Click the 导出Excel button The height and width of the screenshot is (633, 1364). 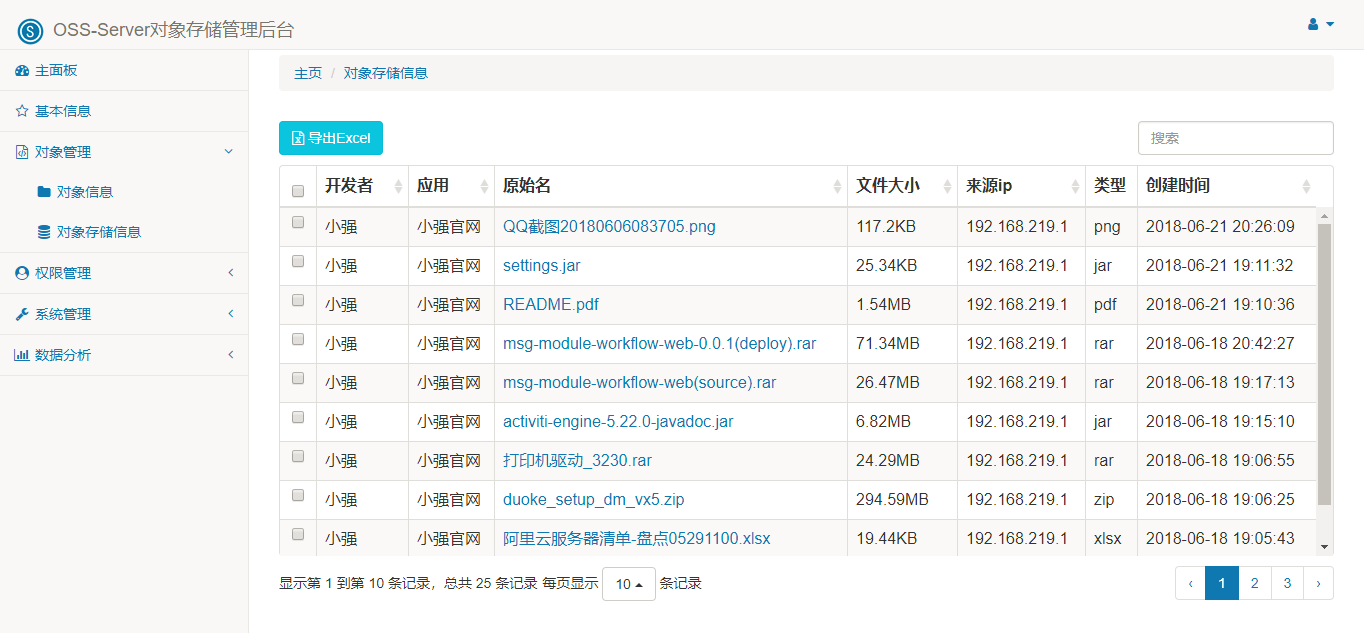tap(331, 138)
